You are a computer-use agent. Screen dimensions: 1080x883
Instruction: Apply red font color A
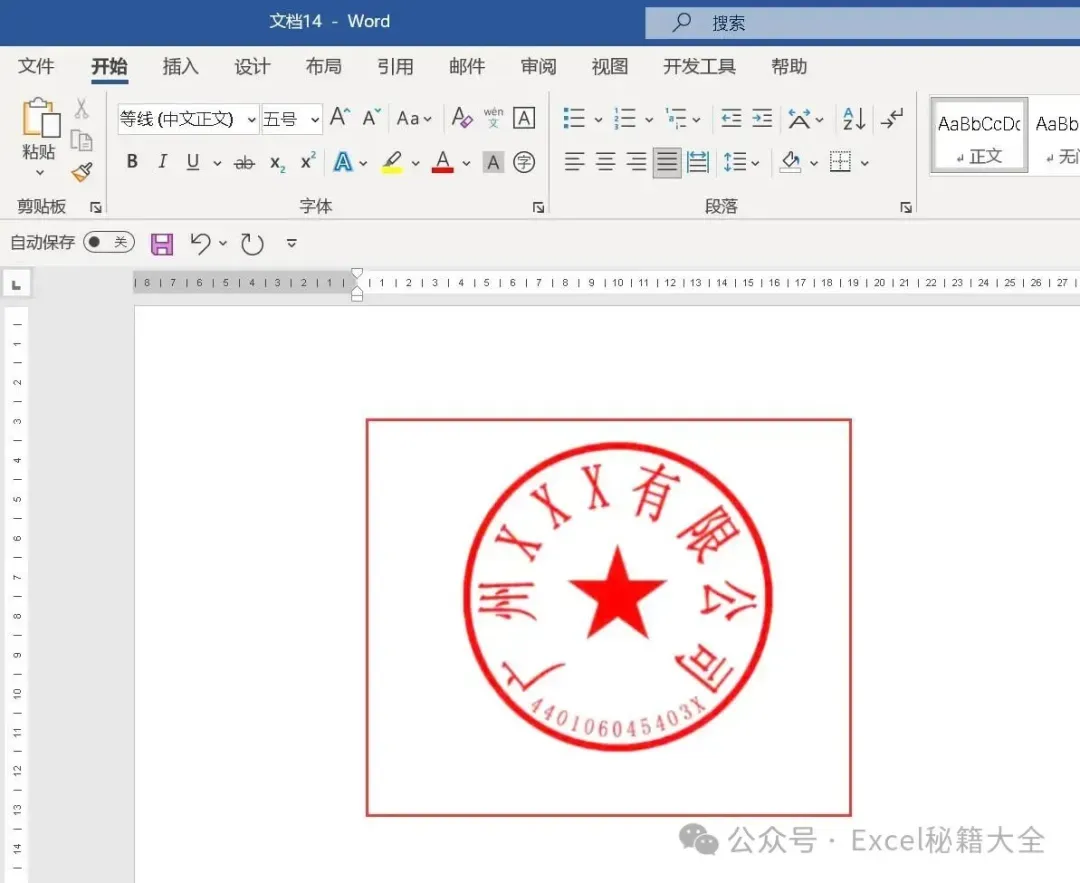click(x=442, y=163)
